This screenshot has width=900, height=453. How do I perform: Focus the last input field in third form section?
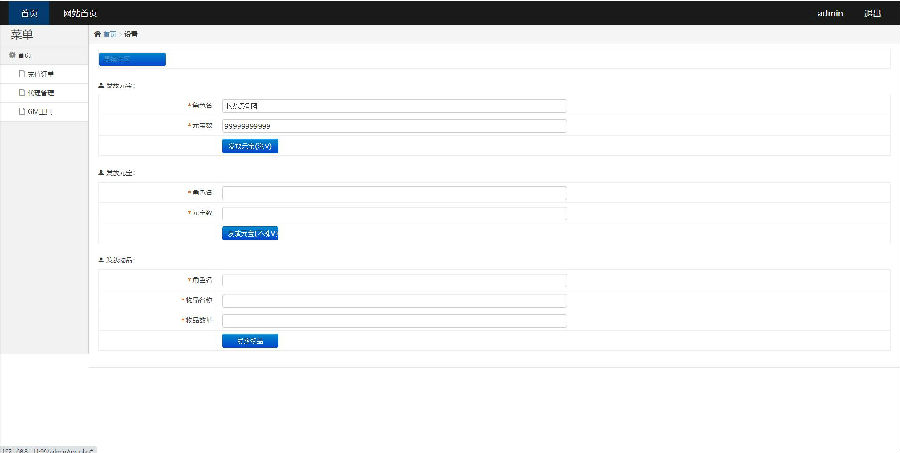coord(394,321)
